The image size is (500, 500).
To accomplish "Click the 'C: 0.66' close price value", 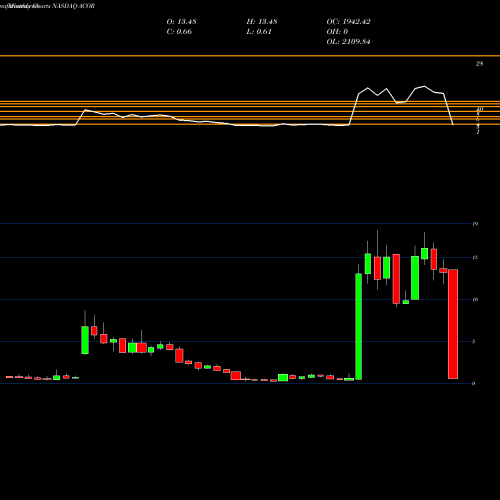I will pos(179,32).
